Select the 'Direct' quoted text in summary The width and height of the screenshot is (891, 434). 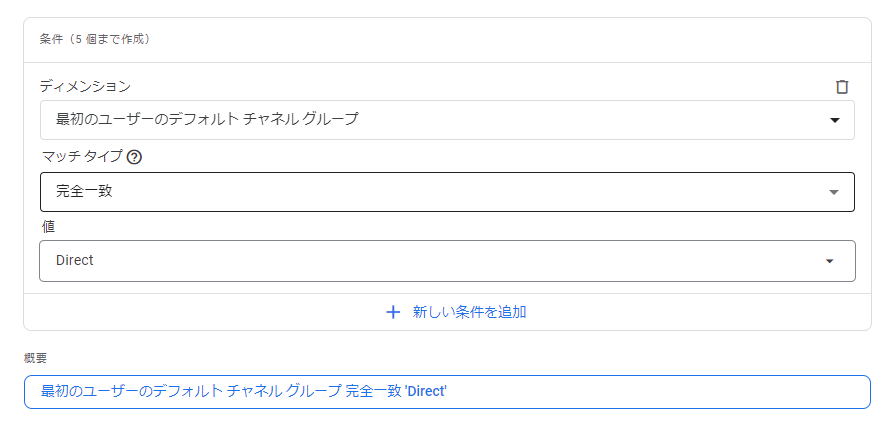coord(426,391)
